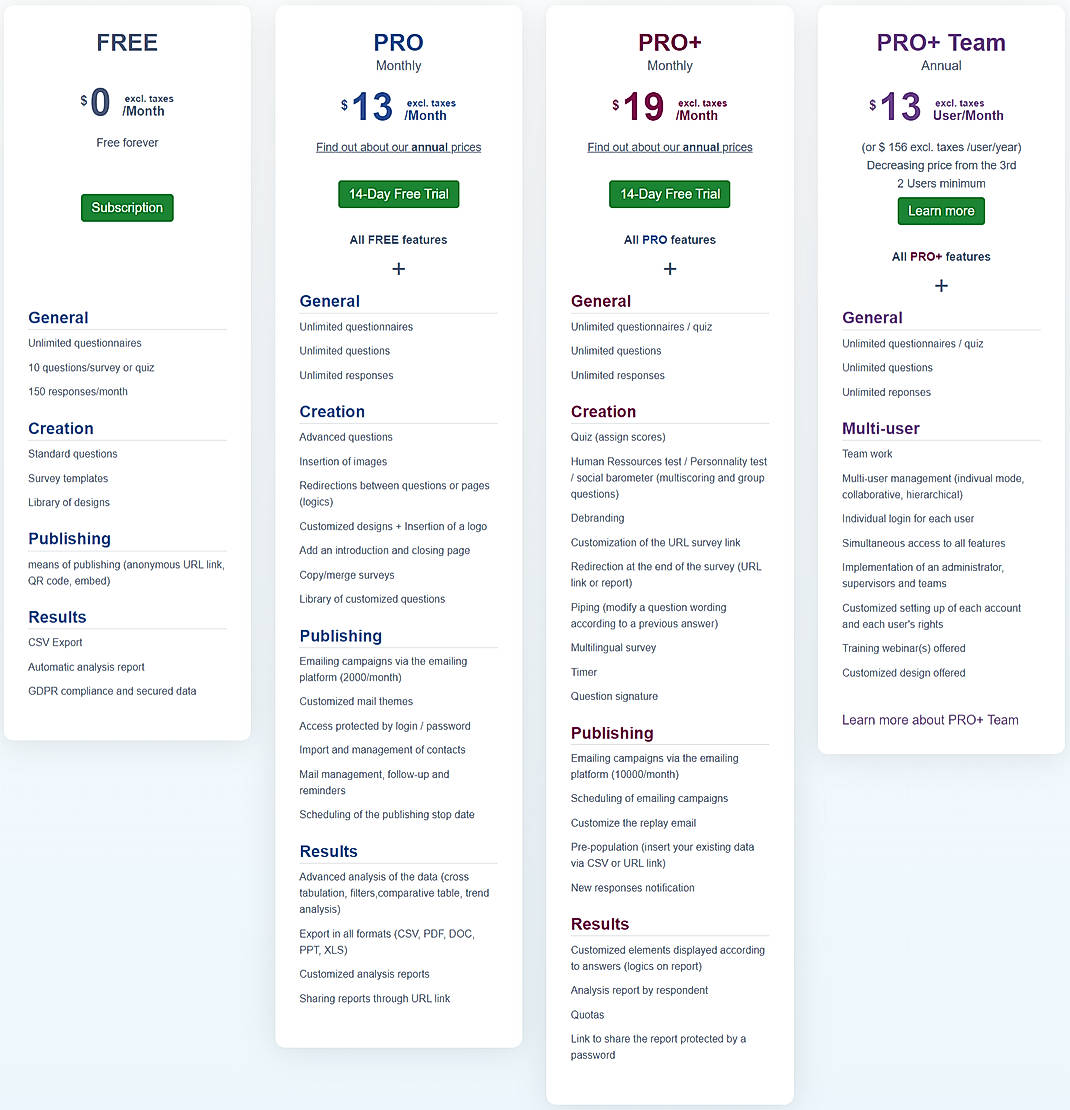
Task: Click Learn more about PRO+ Team
Action: (x=930, y=720)
